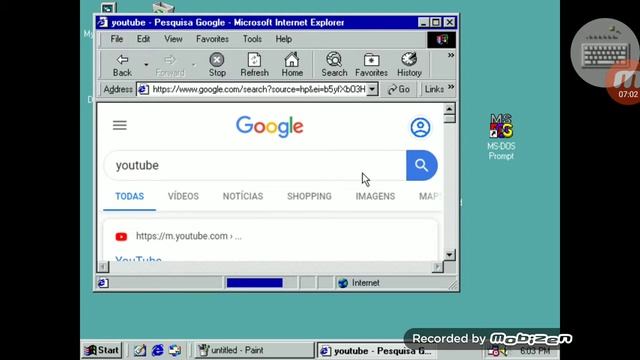640x360 pixels.
Task: Click the vertical scrollbar up arrow
Action: pyautogui.click(x=449, y=109)
